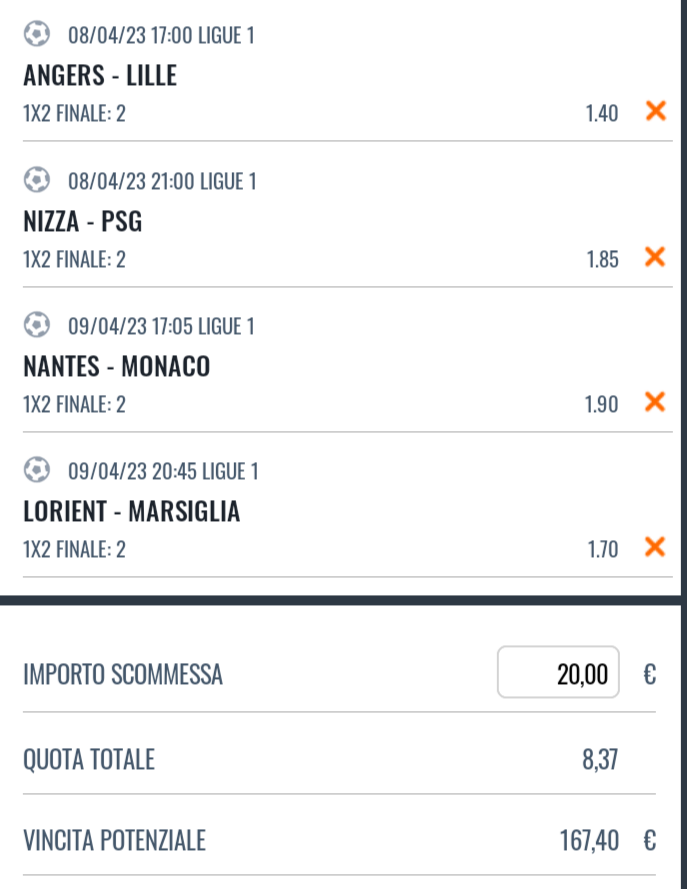This screenshot has height=889, width=687.
Task: Click the soccer ball icon for Lorient - Marsiglia
Action: click(x=37, y=470)
